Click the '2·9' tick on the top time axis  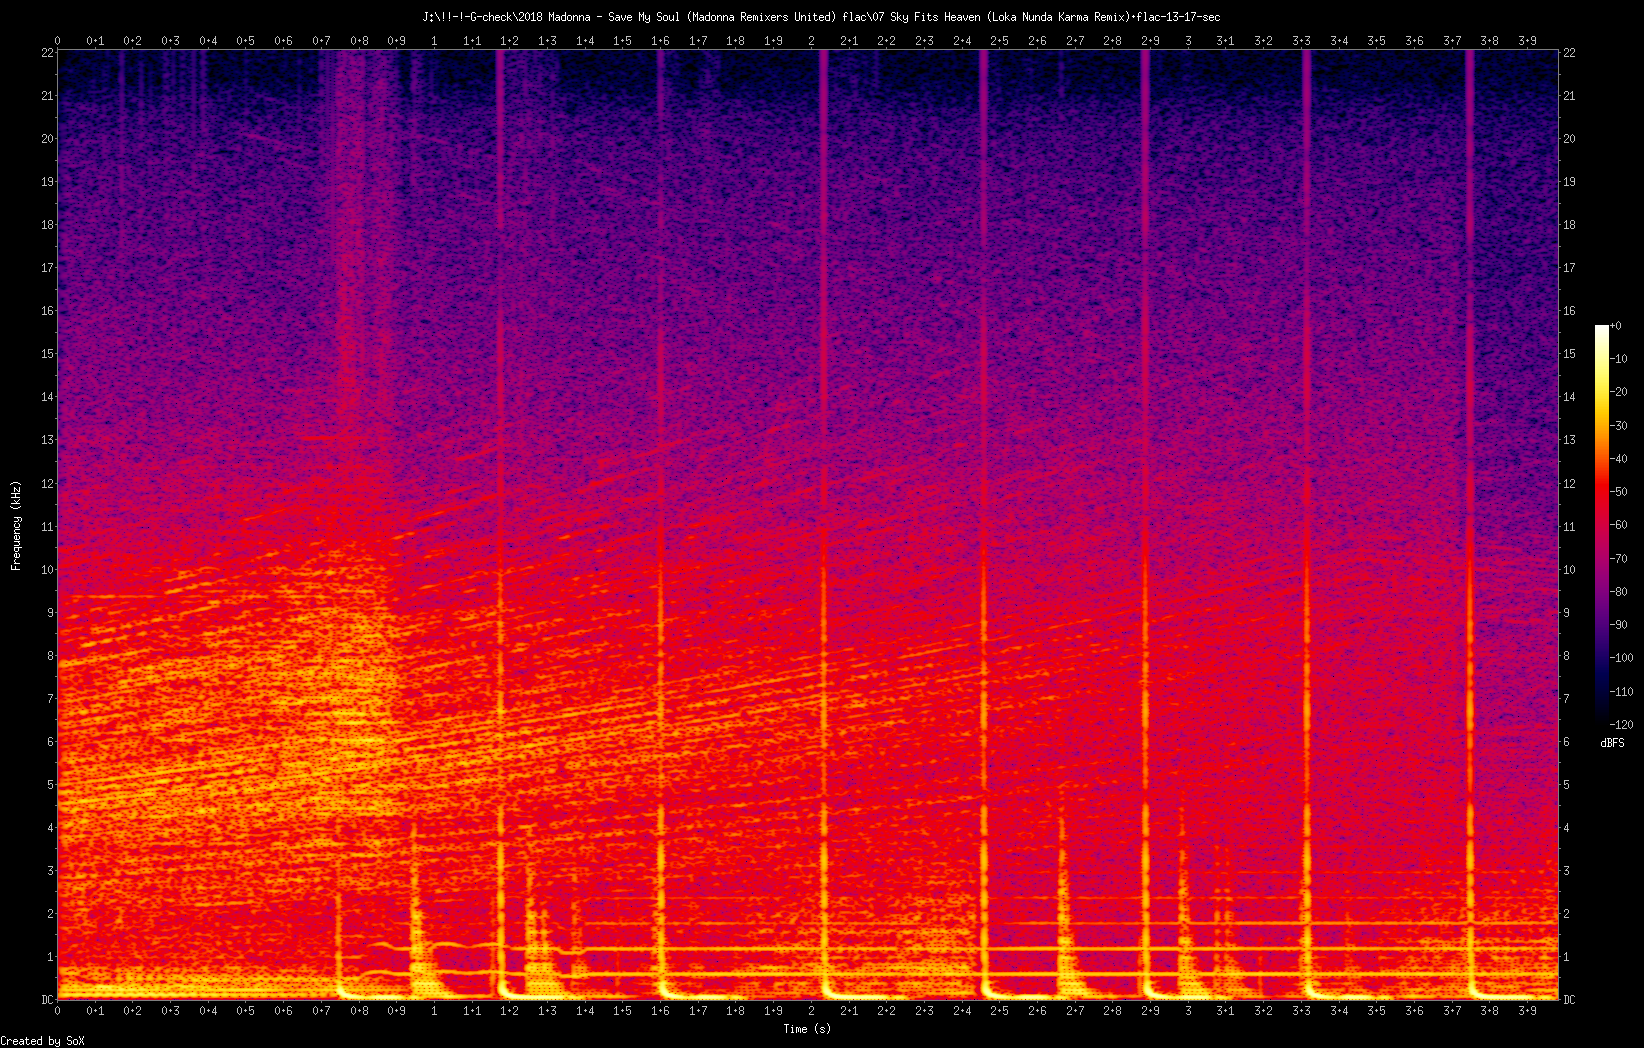coord(1150,41)
